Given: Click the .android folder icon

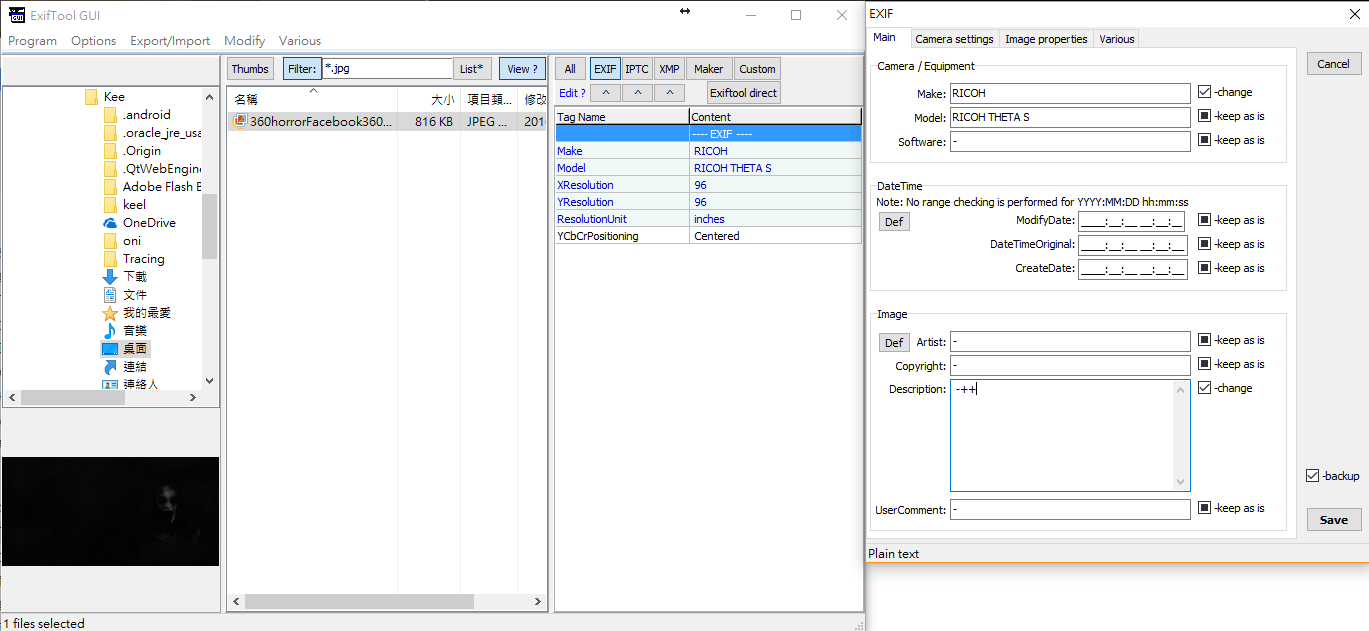Looking at the screenshot, I should point(110,115).
